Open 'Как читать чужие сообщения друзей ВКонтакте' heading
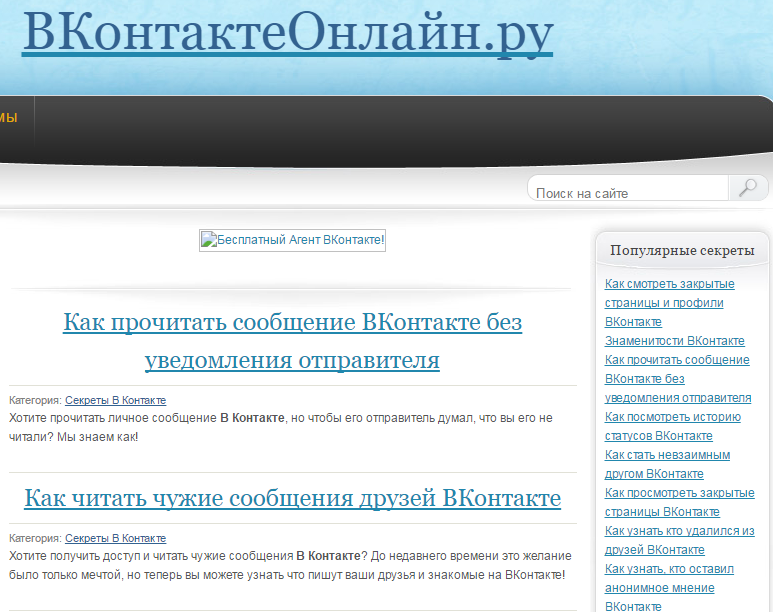The width and height of the screenshot is (773, 612). [x=292, y=498]
